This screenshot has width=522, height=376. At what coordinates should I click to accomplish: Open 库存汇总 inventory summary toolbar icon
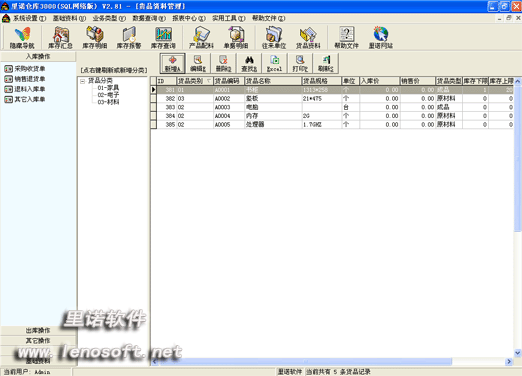60,38
